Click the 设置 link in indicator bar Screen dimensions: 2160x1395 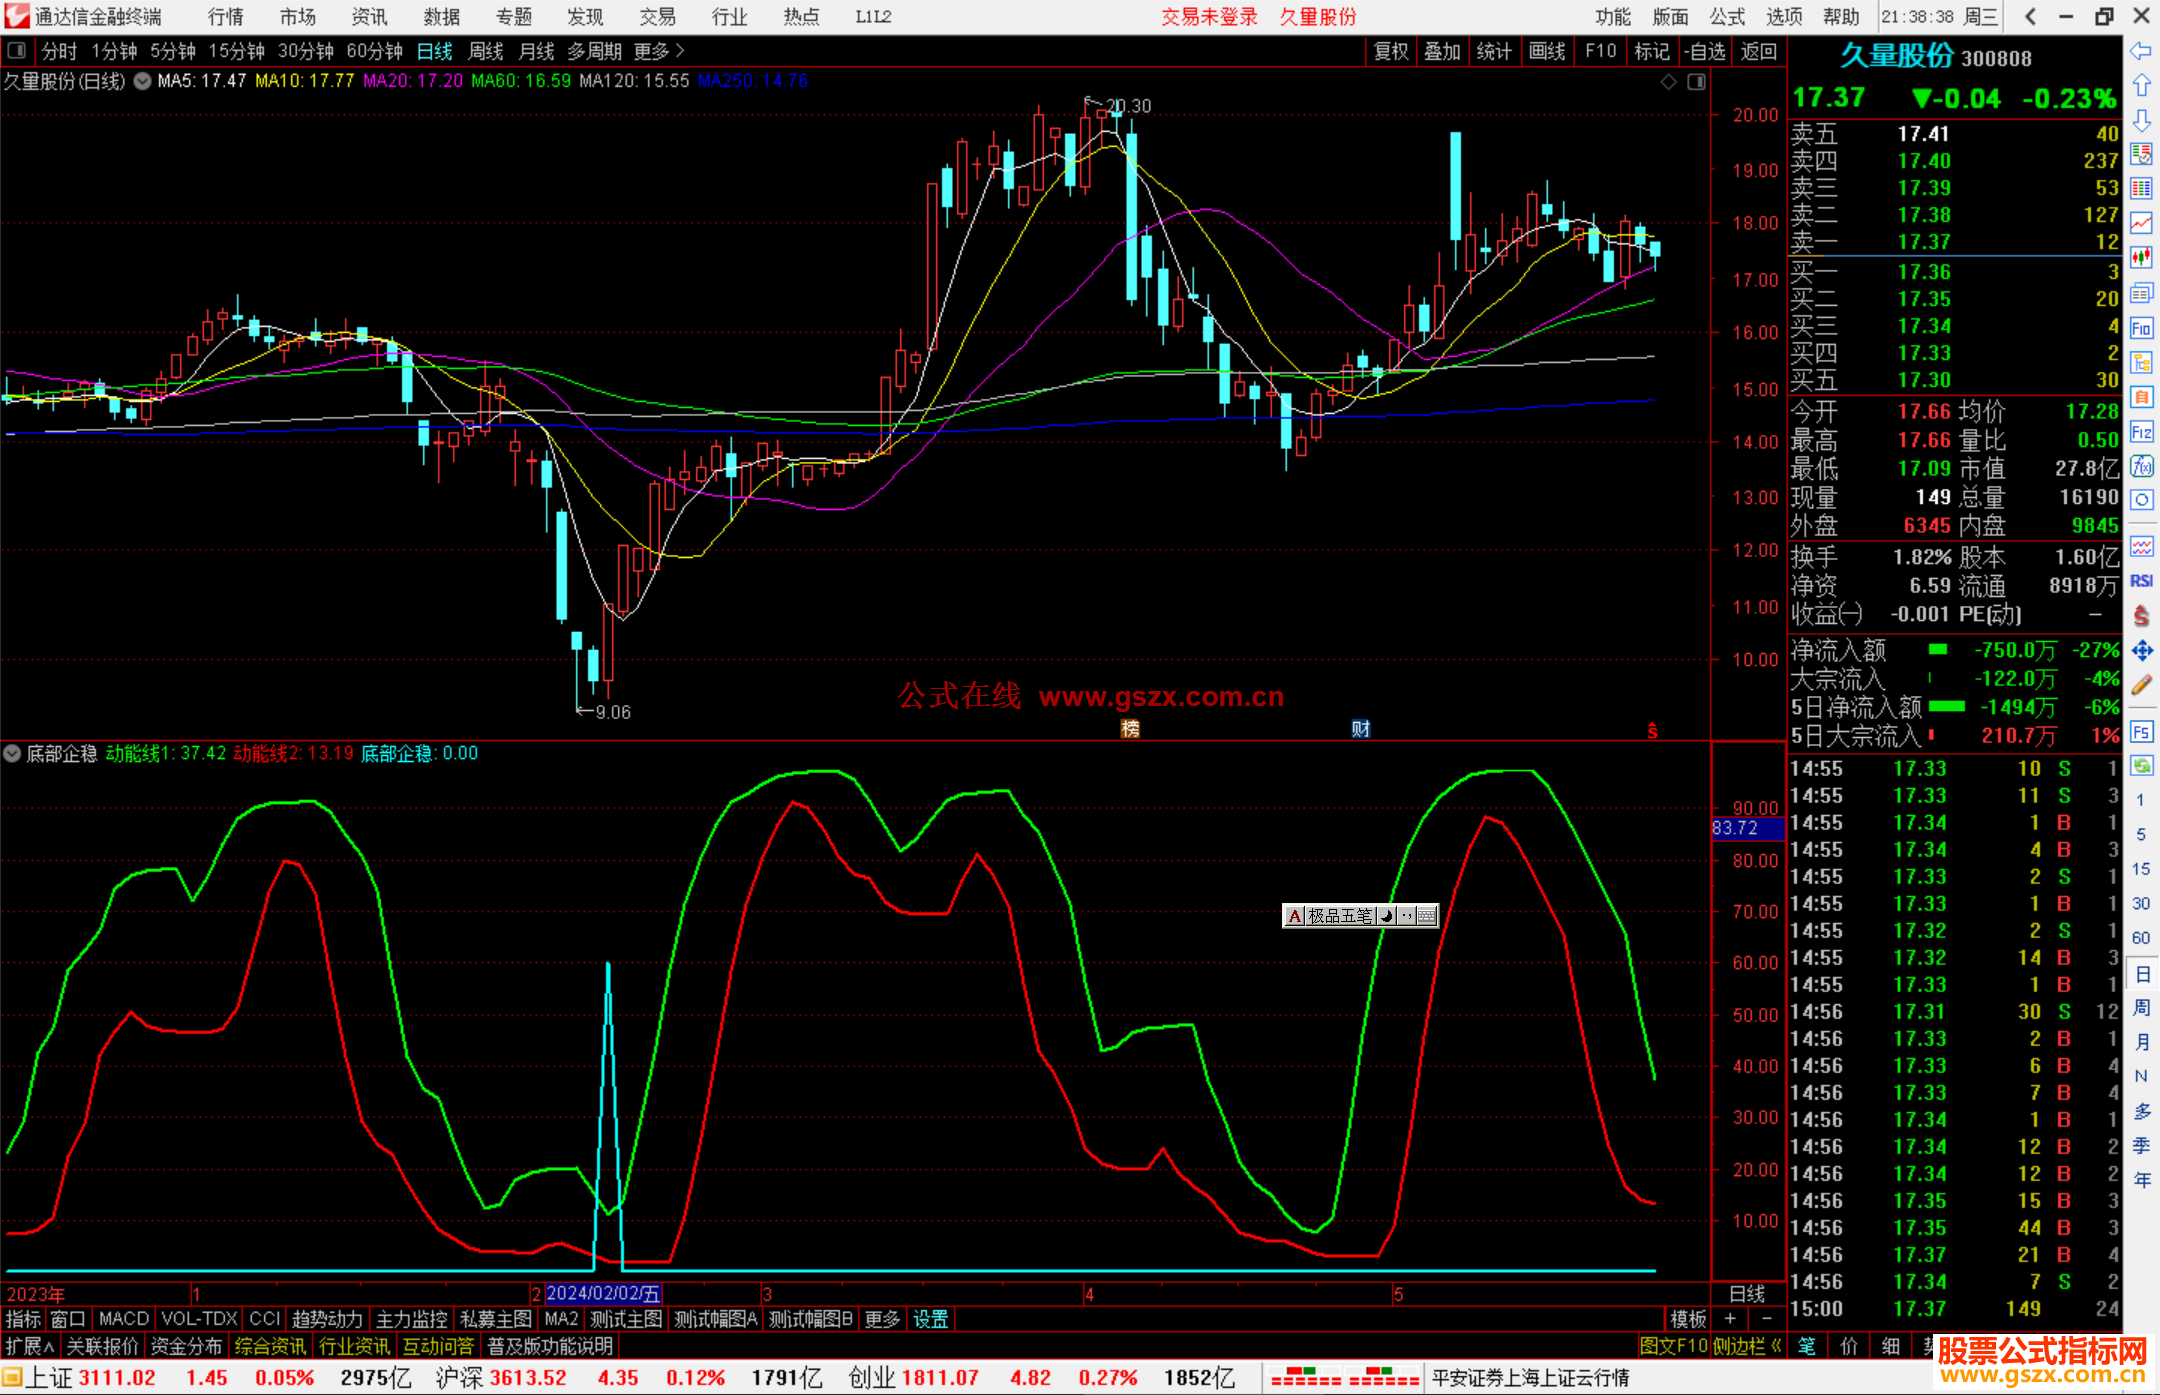point(930,1319)
